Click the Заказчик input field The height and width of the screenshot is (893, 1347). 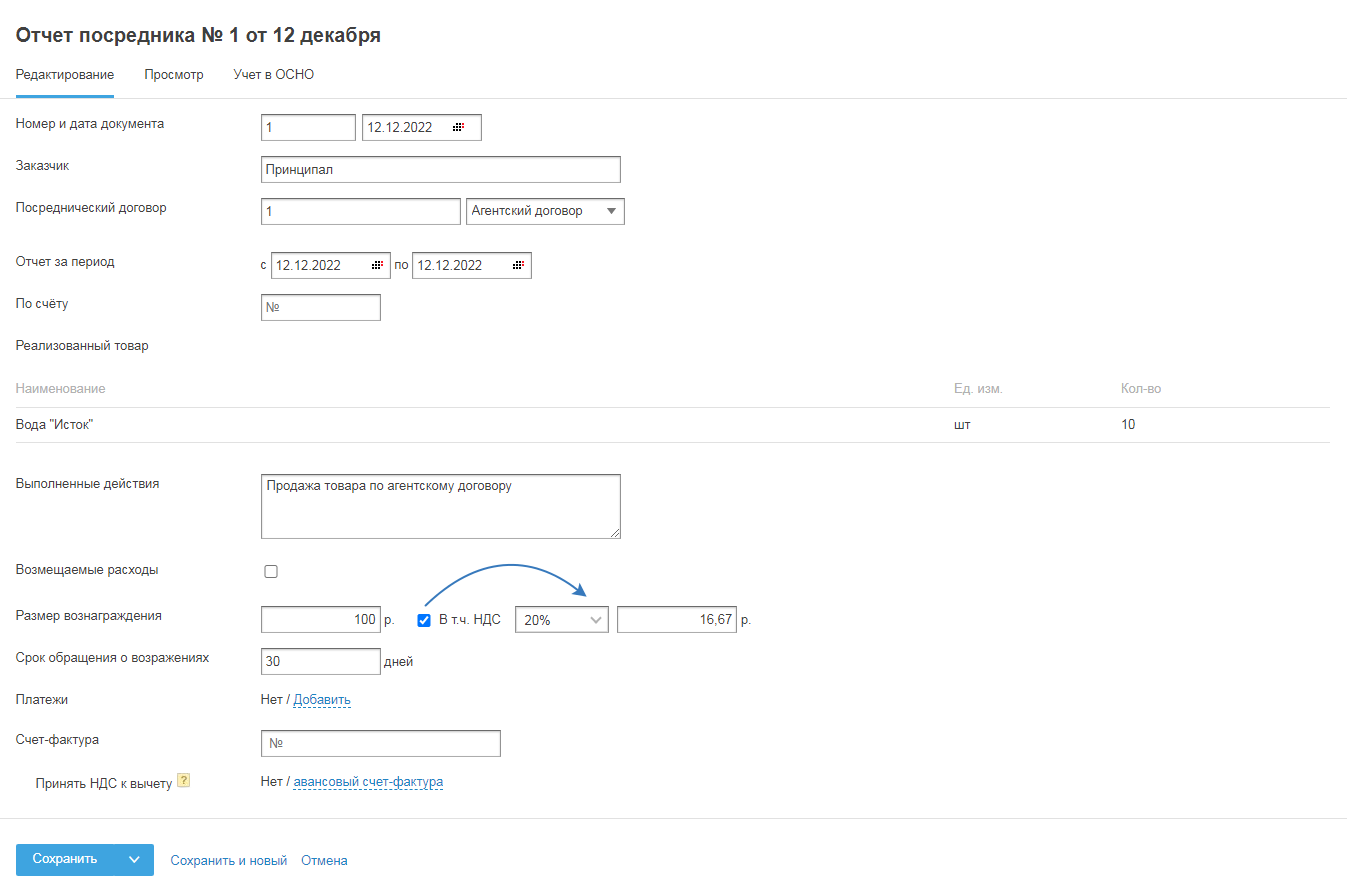click(440, 170)
